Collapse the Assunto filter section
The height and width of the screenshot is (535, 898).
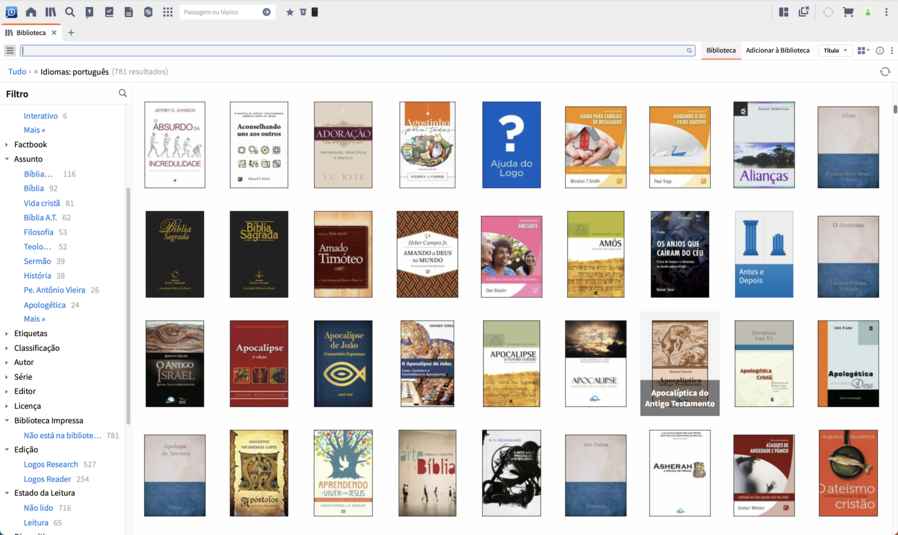pyautogui.click(x=7, y=159)
